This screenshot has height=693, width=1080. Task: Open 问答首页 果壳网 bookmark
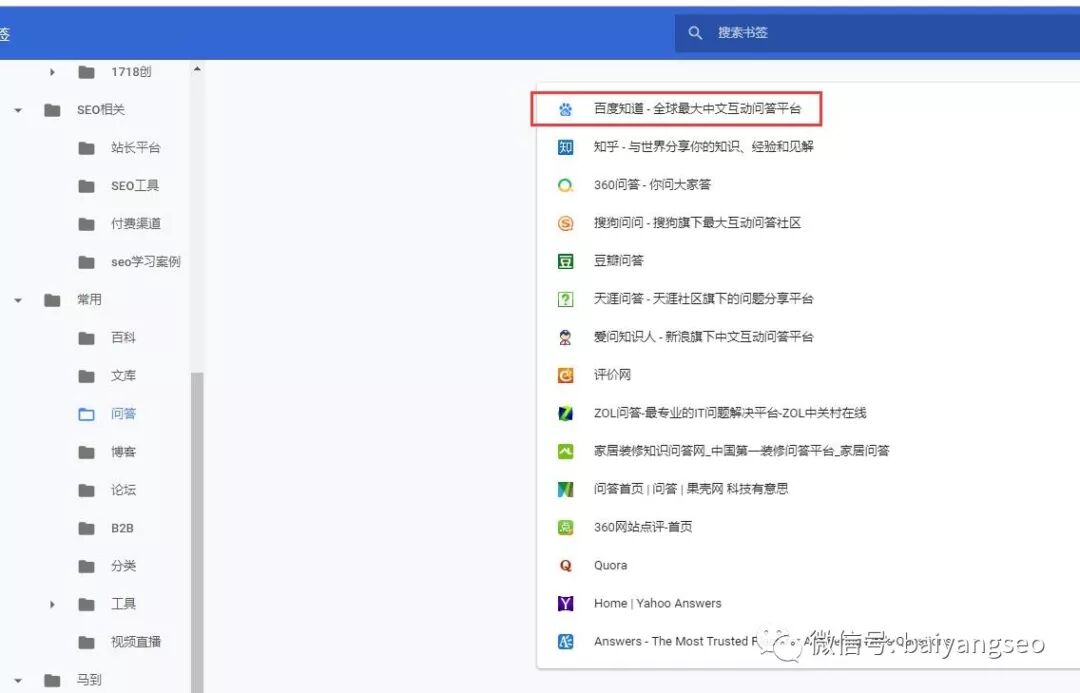click(691, 488)
